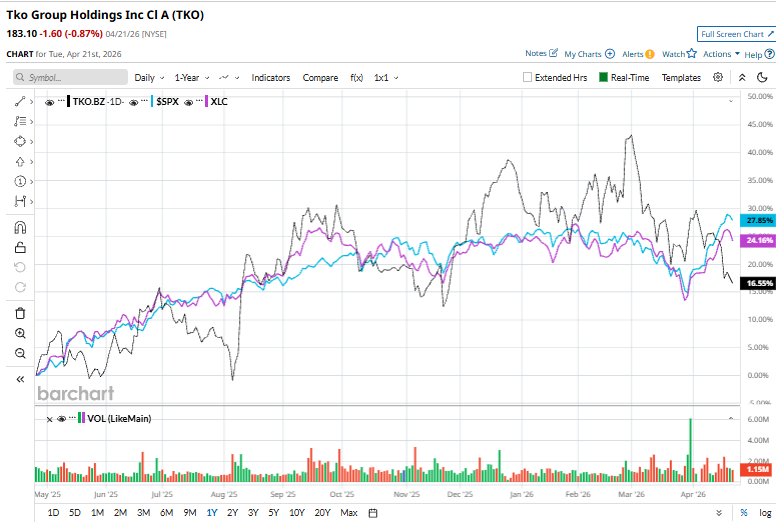Open the f(x) expressions menu
This screenshot has width=776, height=522.
(x=356, y=78)
